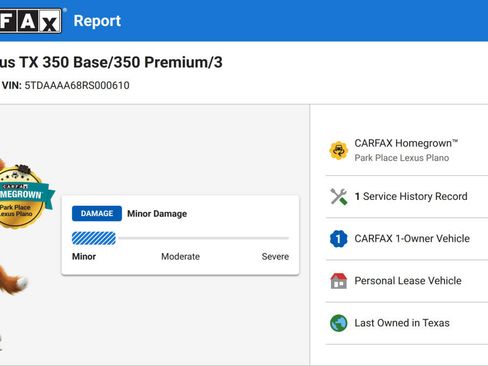Click the Severe severity label
488x366 pixels.
coord(275,257)
